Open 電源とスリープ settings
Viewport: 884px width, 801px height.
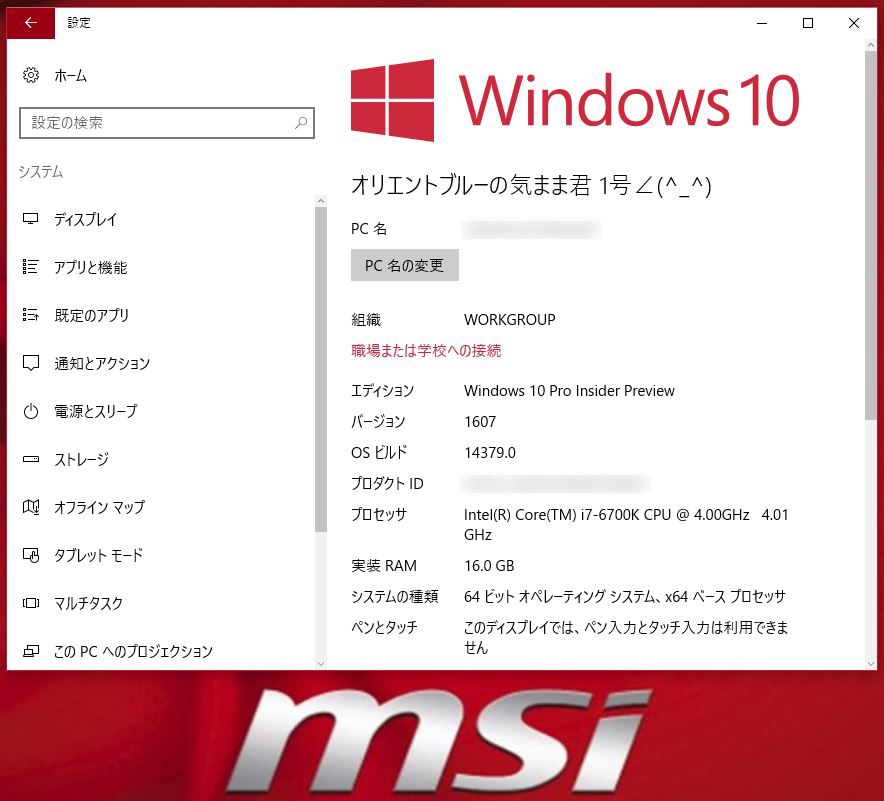95,411
